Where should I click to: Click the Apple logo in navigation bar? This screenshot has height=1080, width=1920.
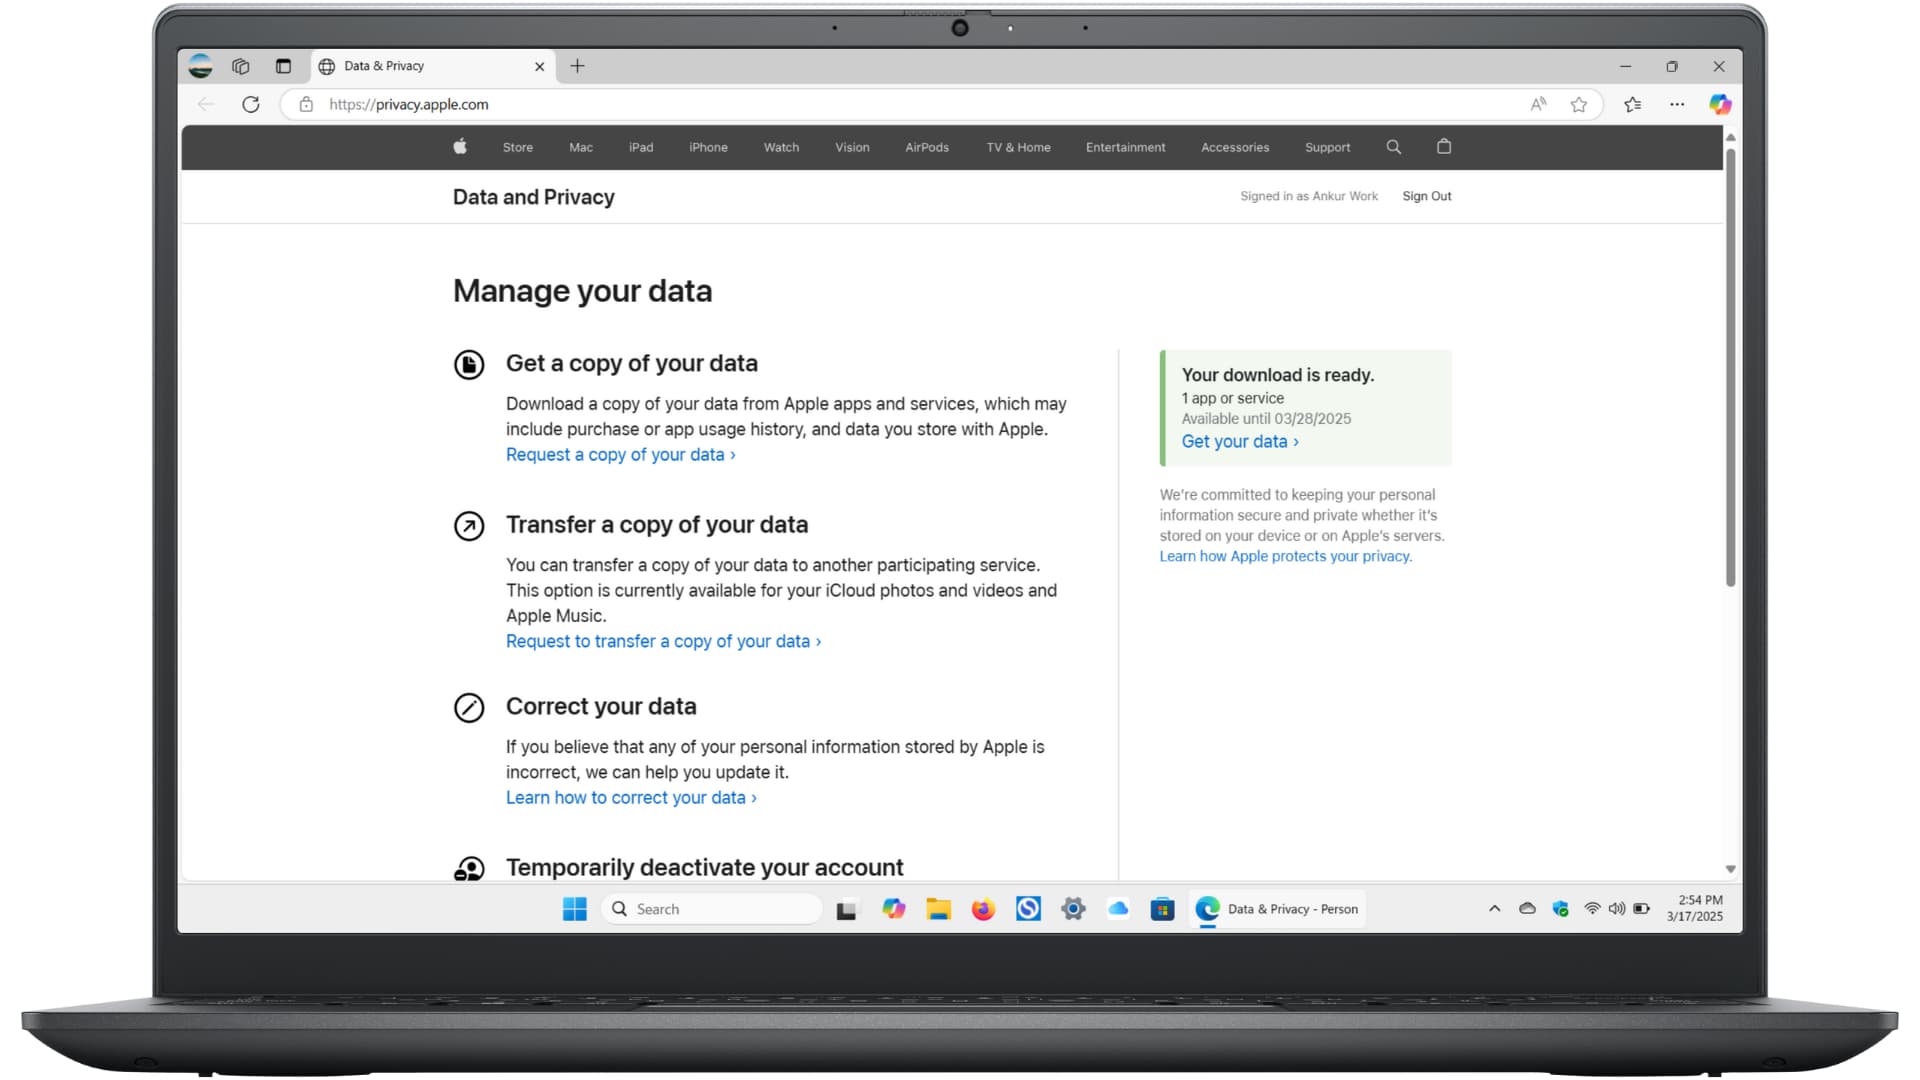coord(460,146)
